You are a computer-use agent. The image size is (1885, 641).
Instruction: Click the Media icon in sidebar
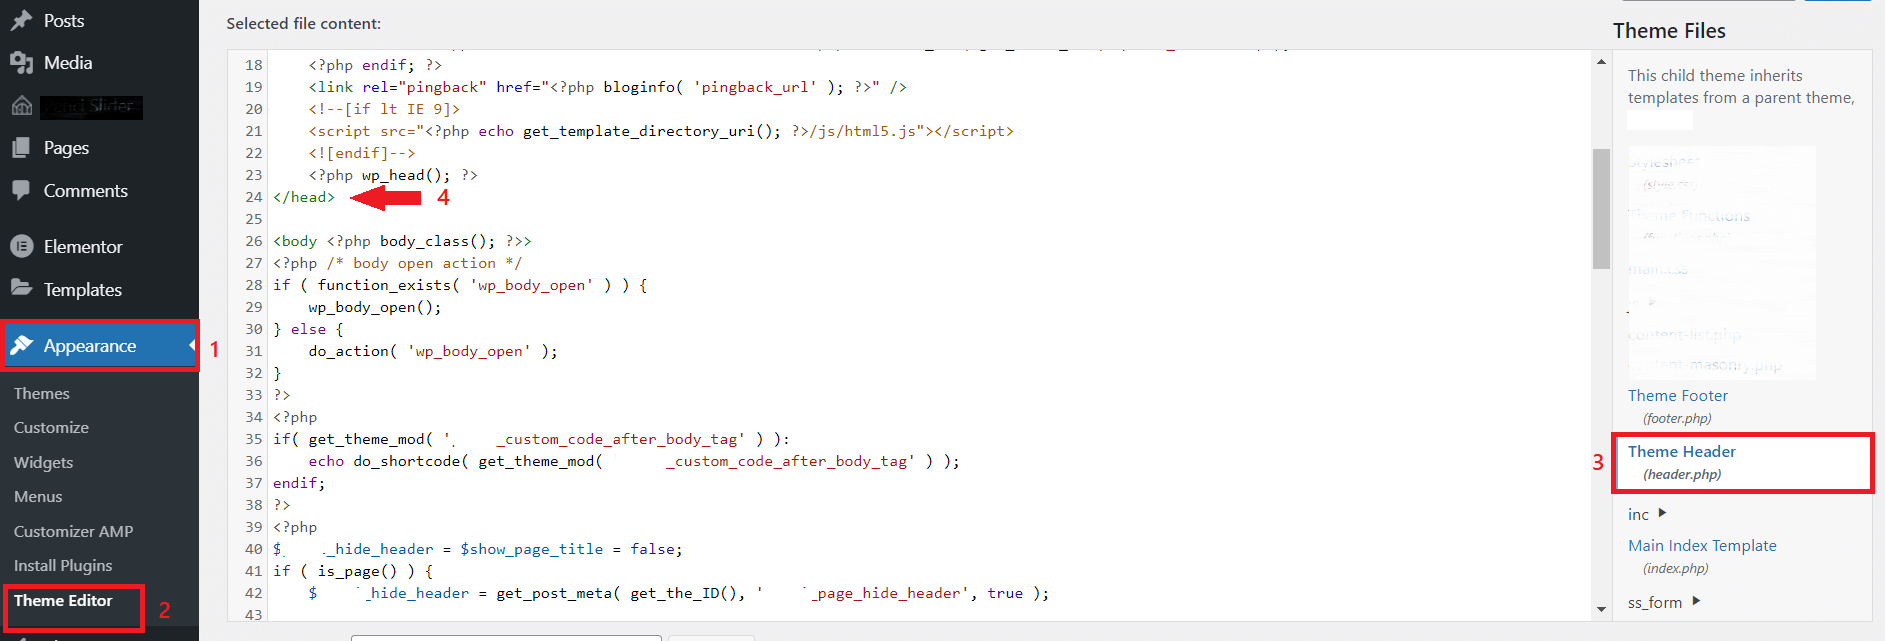point(21,63)
